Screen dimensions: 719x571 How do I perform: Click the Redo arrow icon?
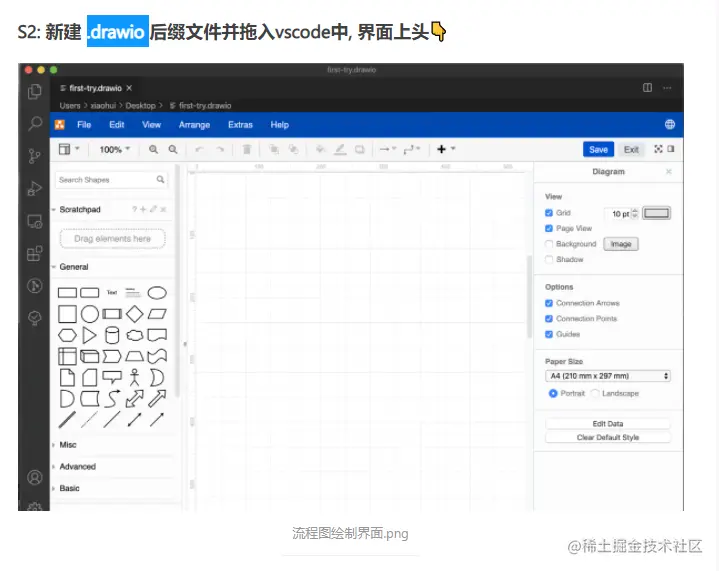point(220,149)
